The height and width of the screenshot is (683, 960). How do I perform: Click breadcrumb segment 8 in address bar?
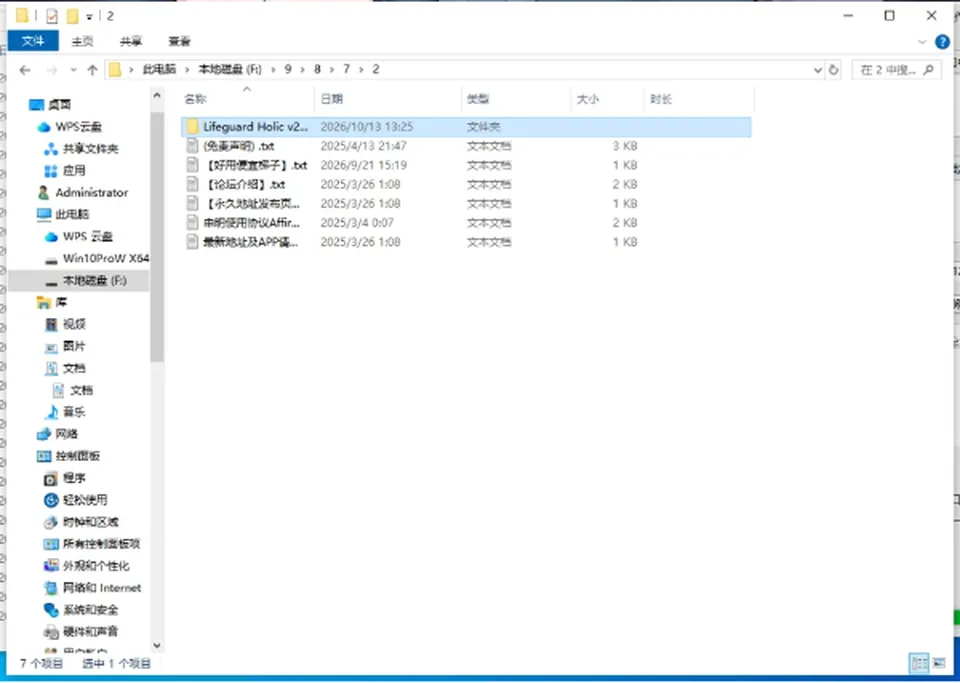tap(317, 69)
